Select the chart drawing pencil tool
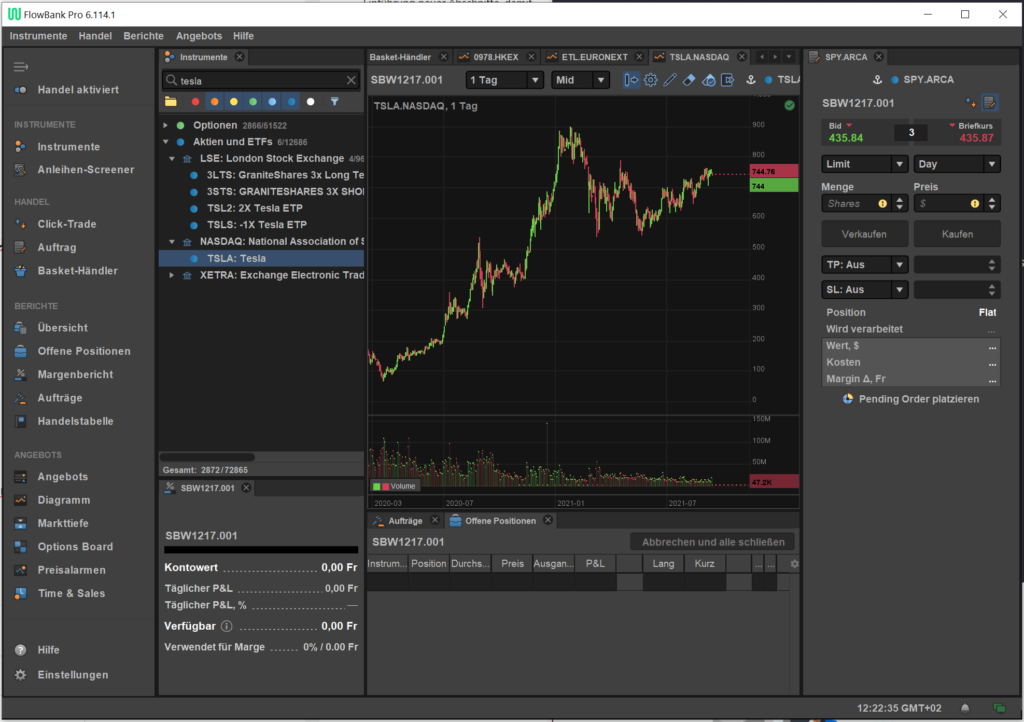 [x=670, y=80]
